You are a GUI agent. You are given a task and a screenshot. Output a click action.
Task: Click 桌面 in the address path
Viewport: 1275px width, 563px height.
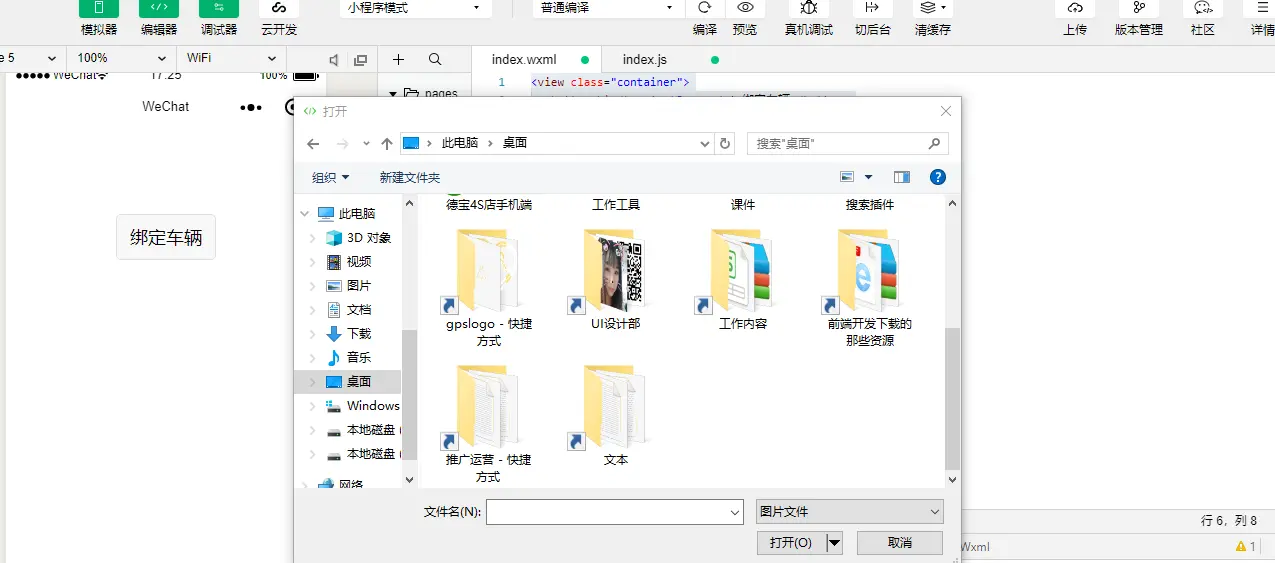[515, 143]
